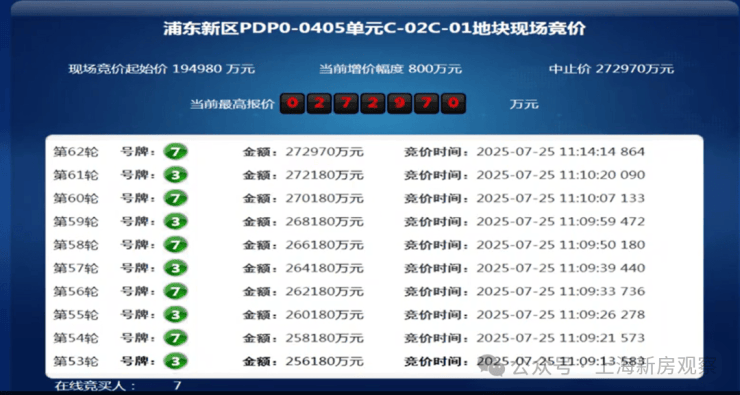Image resolution: width=740 pixels, height=395 pixels.
Task: Click the first digit of the highest bid counter
Action: coord(293,103)
